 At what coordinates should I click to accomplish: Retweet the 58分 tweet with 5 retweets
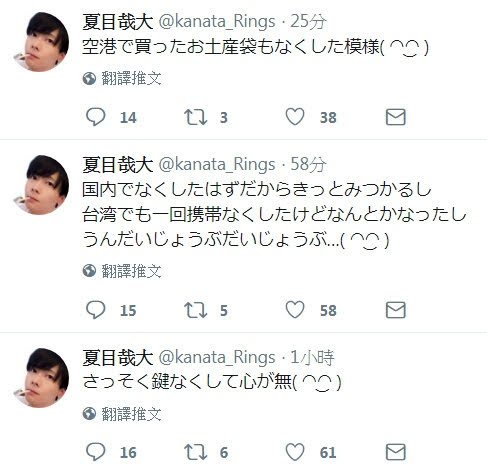pyautogui.click(x=196, y=310)
